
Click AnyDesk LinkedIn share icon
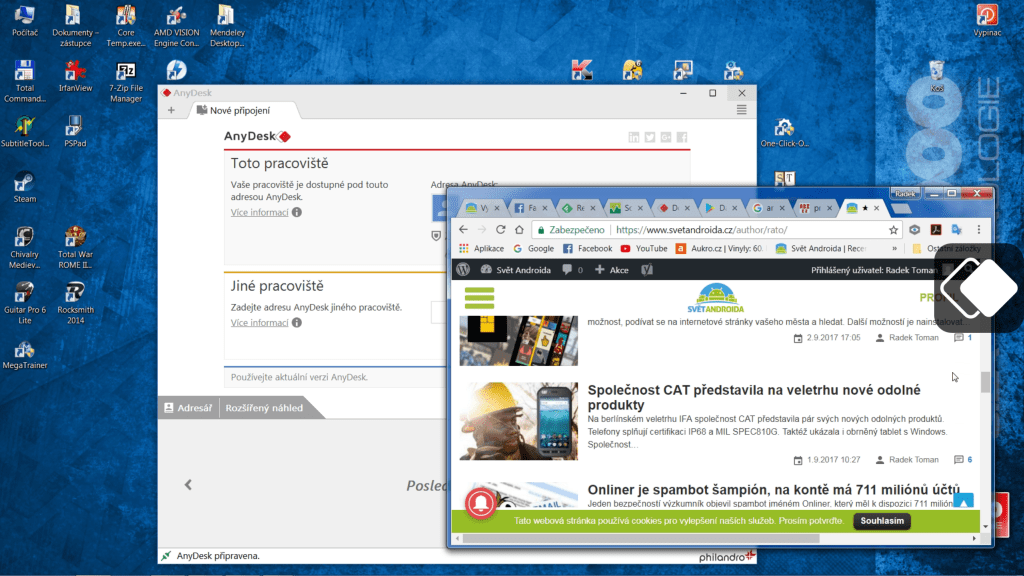tap(633, 137)
